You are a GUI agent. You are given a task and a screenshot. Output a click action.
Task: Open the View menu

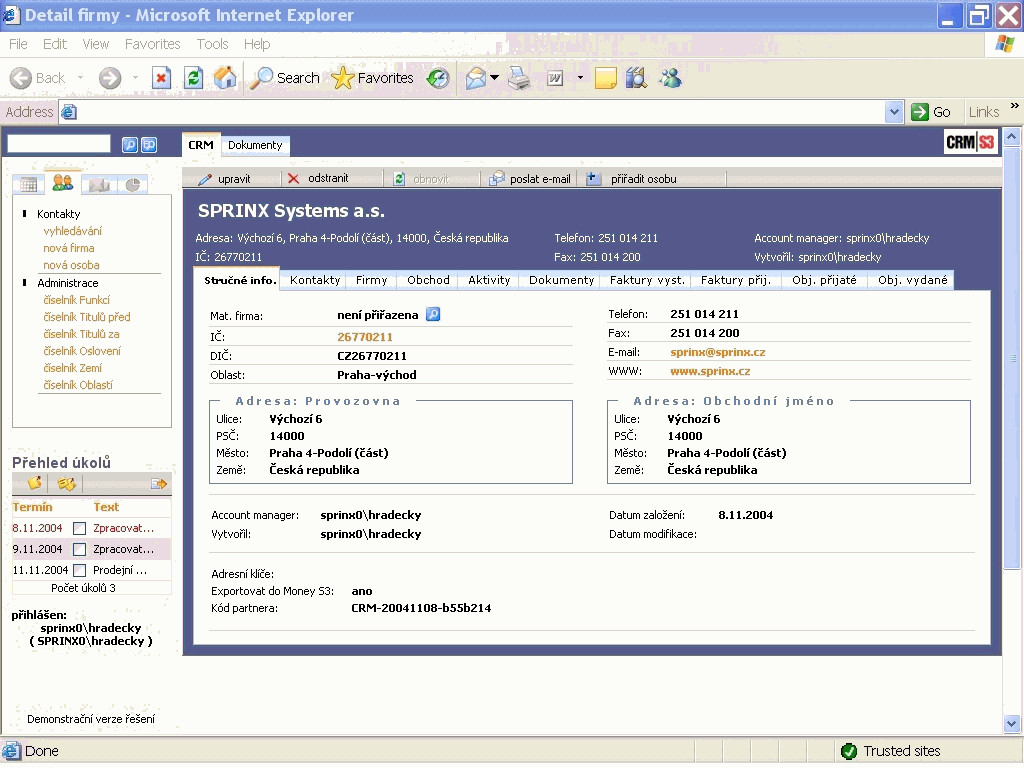(x=95, y=44)
